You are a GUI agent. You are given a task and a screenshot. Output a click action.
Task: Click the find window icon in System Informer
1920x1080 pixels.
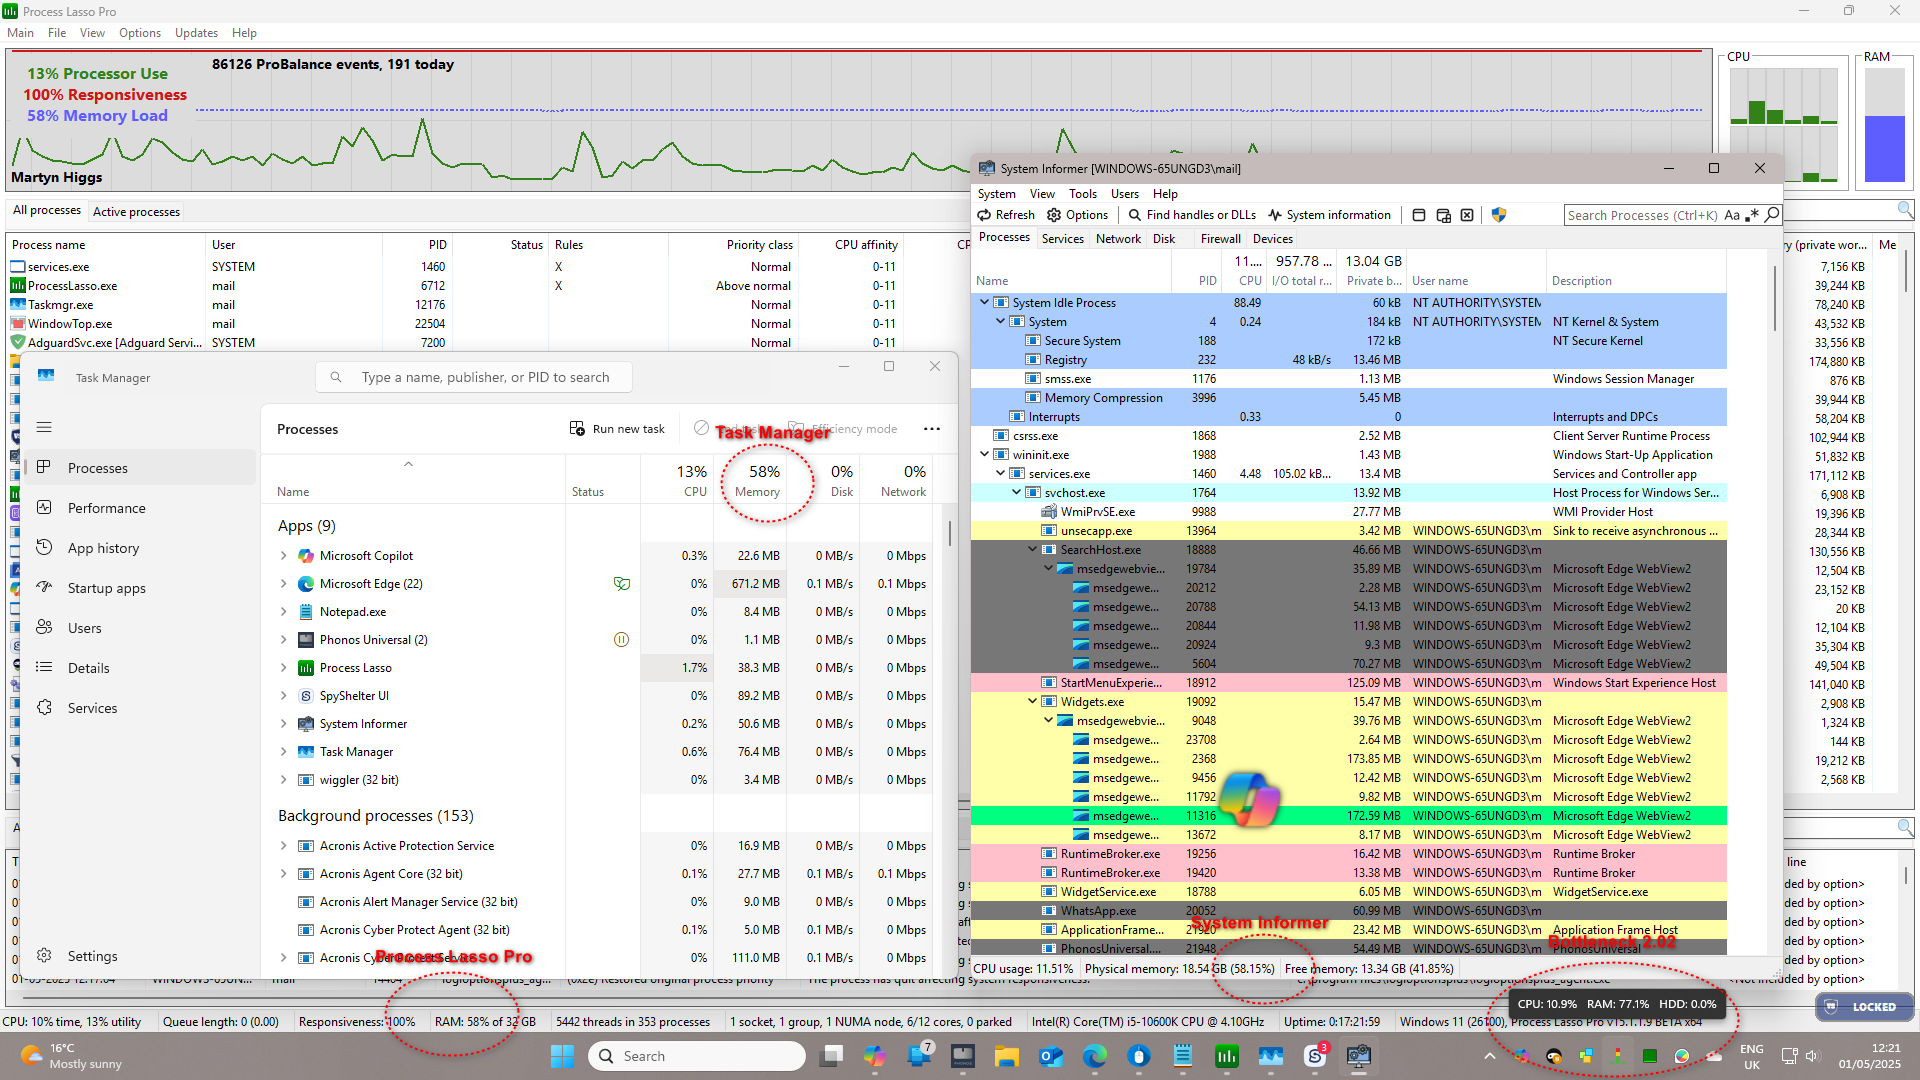1419,215
